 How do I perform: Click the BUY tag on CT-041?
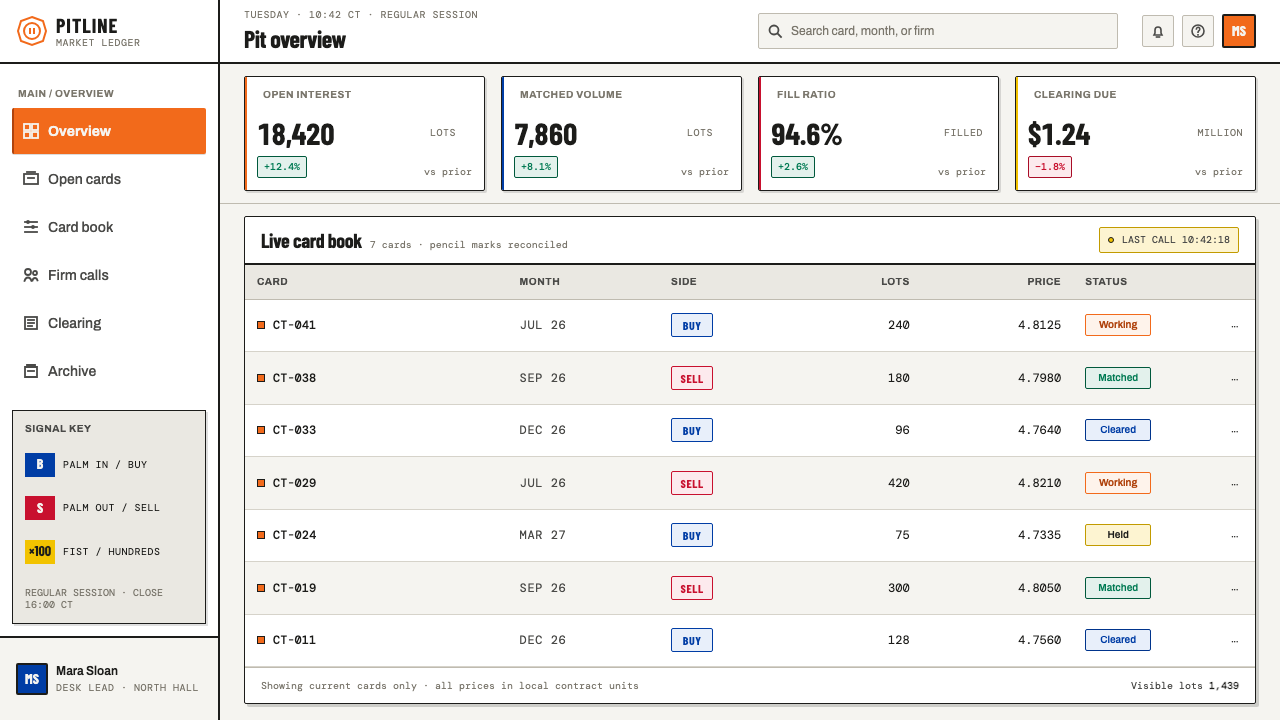click(x=692, y=325)
